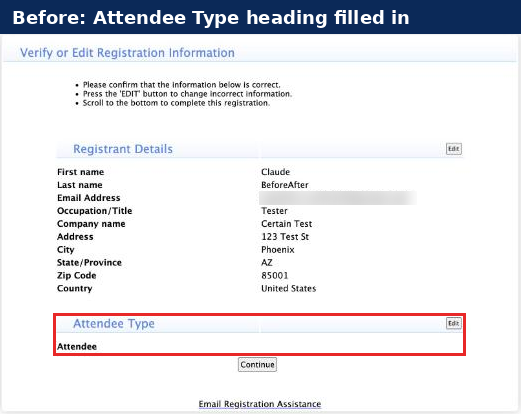
Task: Click the value United States
Action: click(289, 289)
